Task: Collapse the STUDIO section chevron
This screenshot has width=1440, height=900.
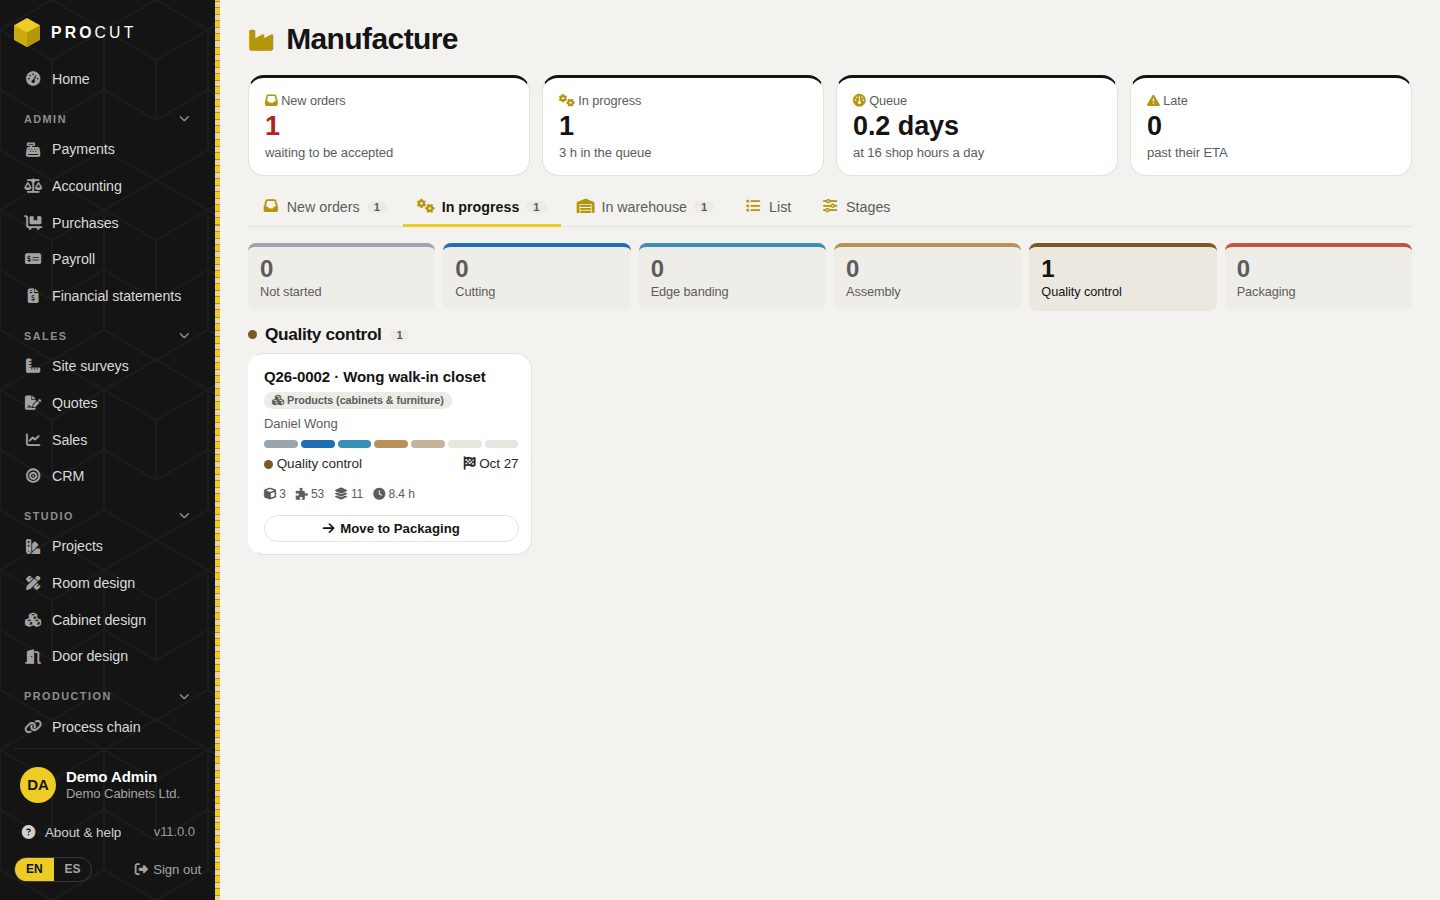Action: pyautogui.click(x=184, y=516)
